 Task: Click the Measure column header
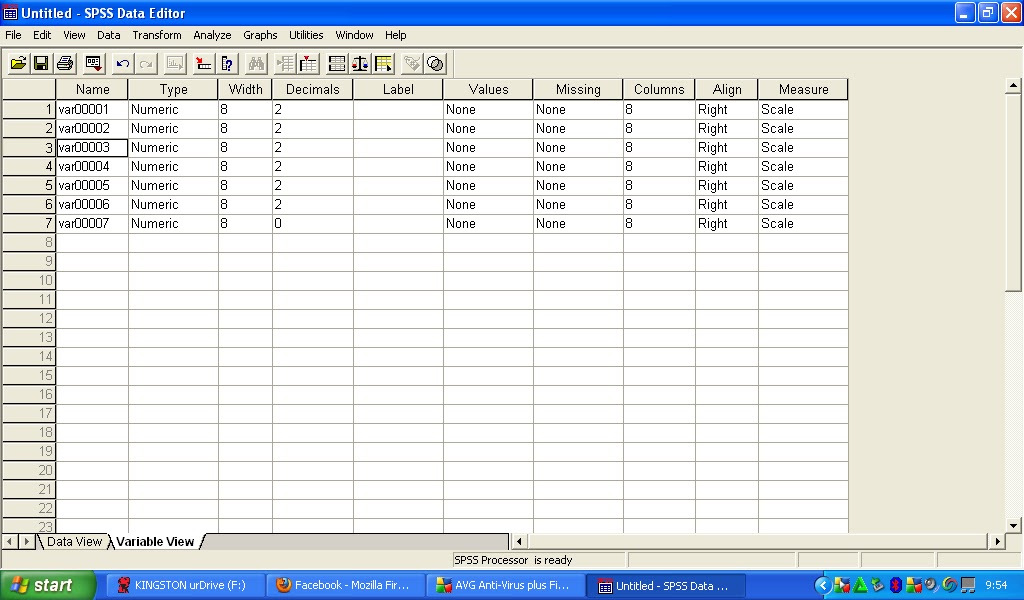tap(803, 89)
